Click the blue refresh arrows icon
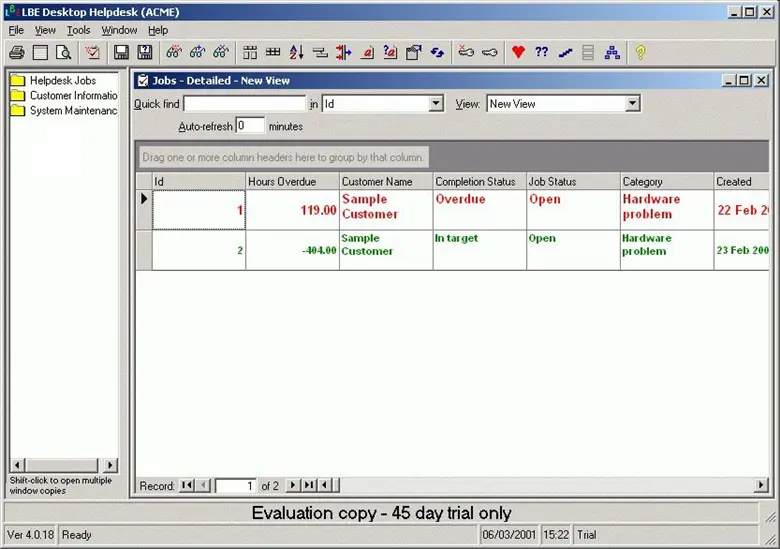Image resolution: width=780 pixels, height=549 pixels. click(437, 52)
